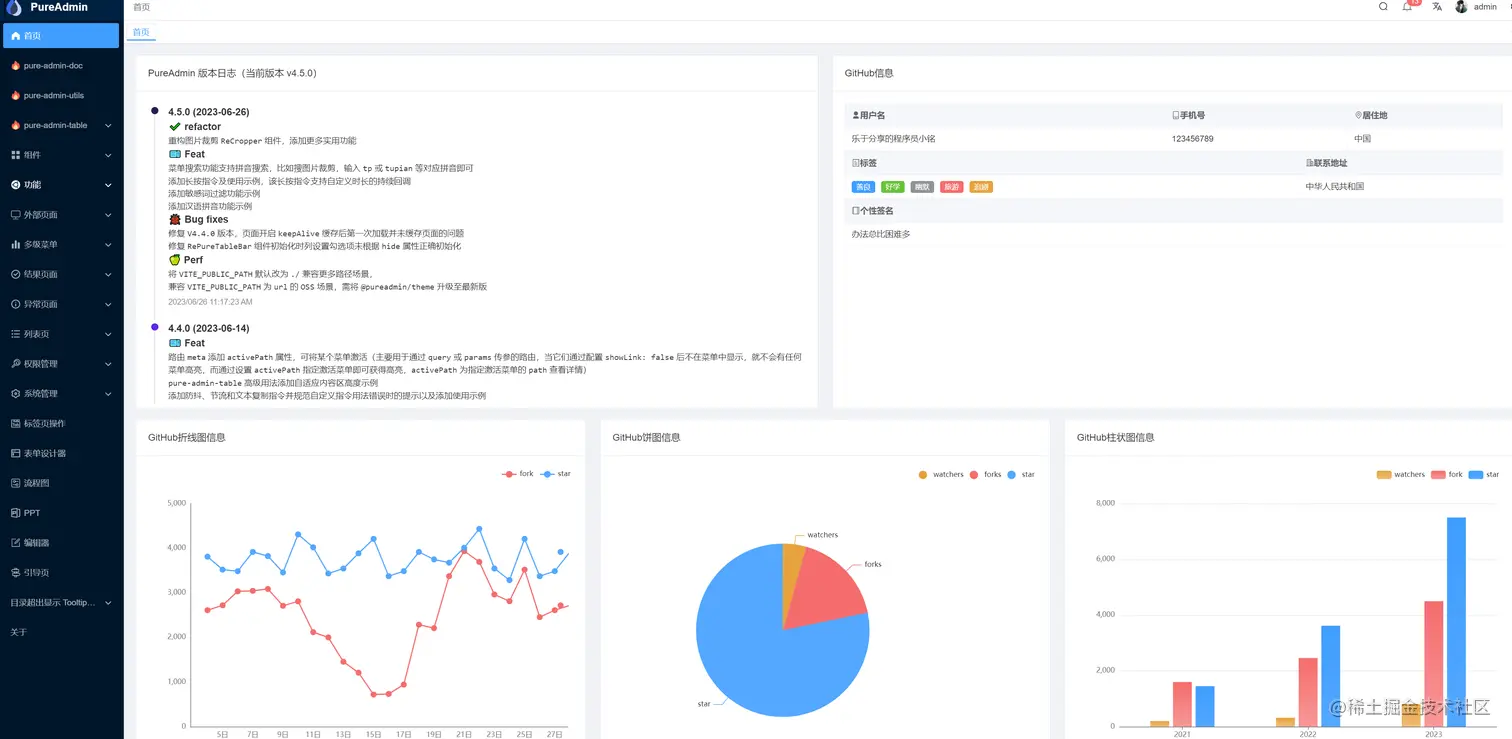Click the green 好学 tag
This screenshot has height=739, width=1512.
coord(893,187)
